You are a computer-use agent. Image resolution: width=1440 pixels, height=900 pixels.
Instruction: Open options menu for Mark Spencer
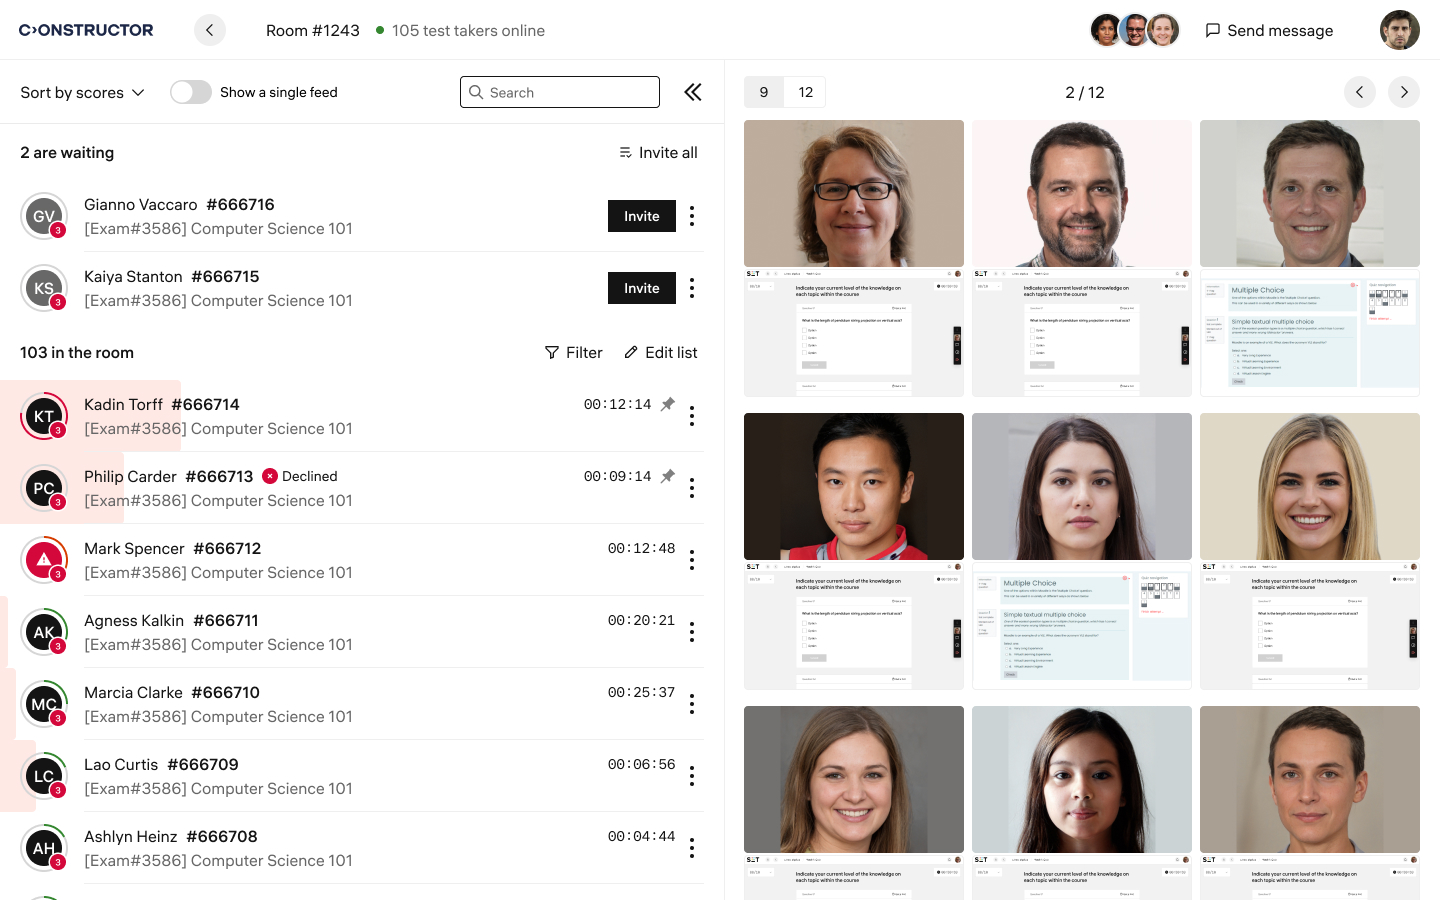tap(692, 560)
